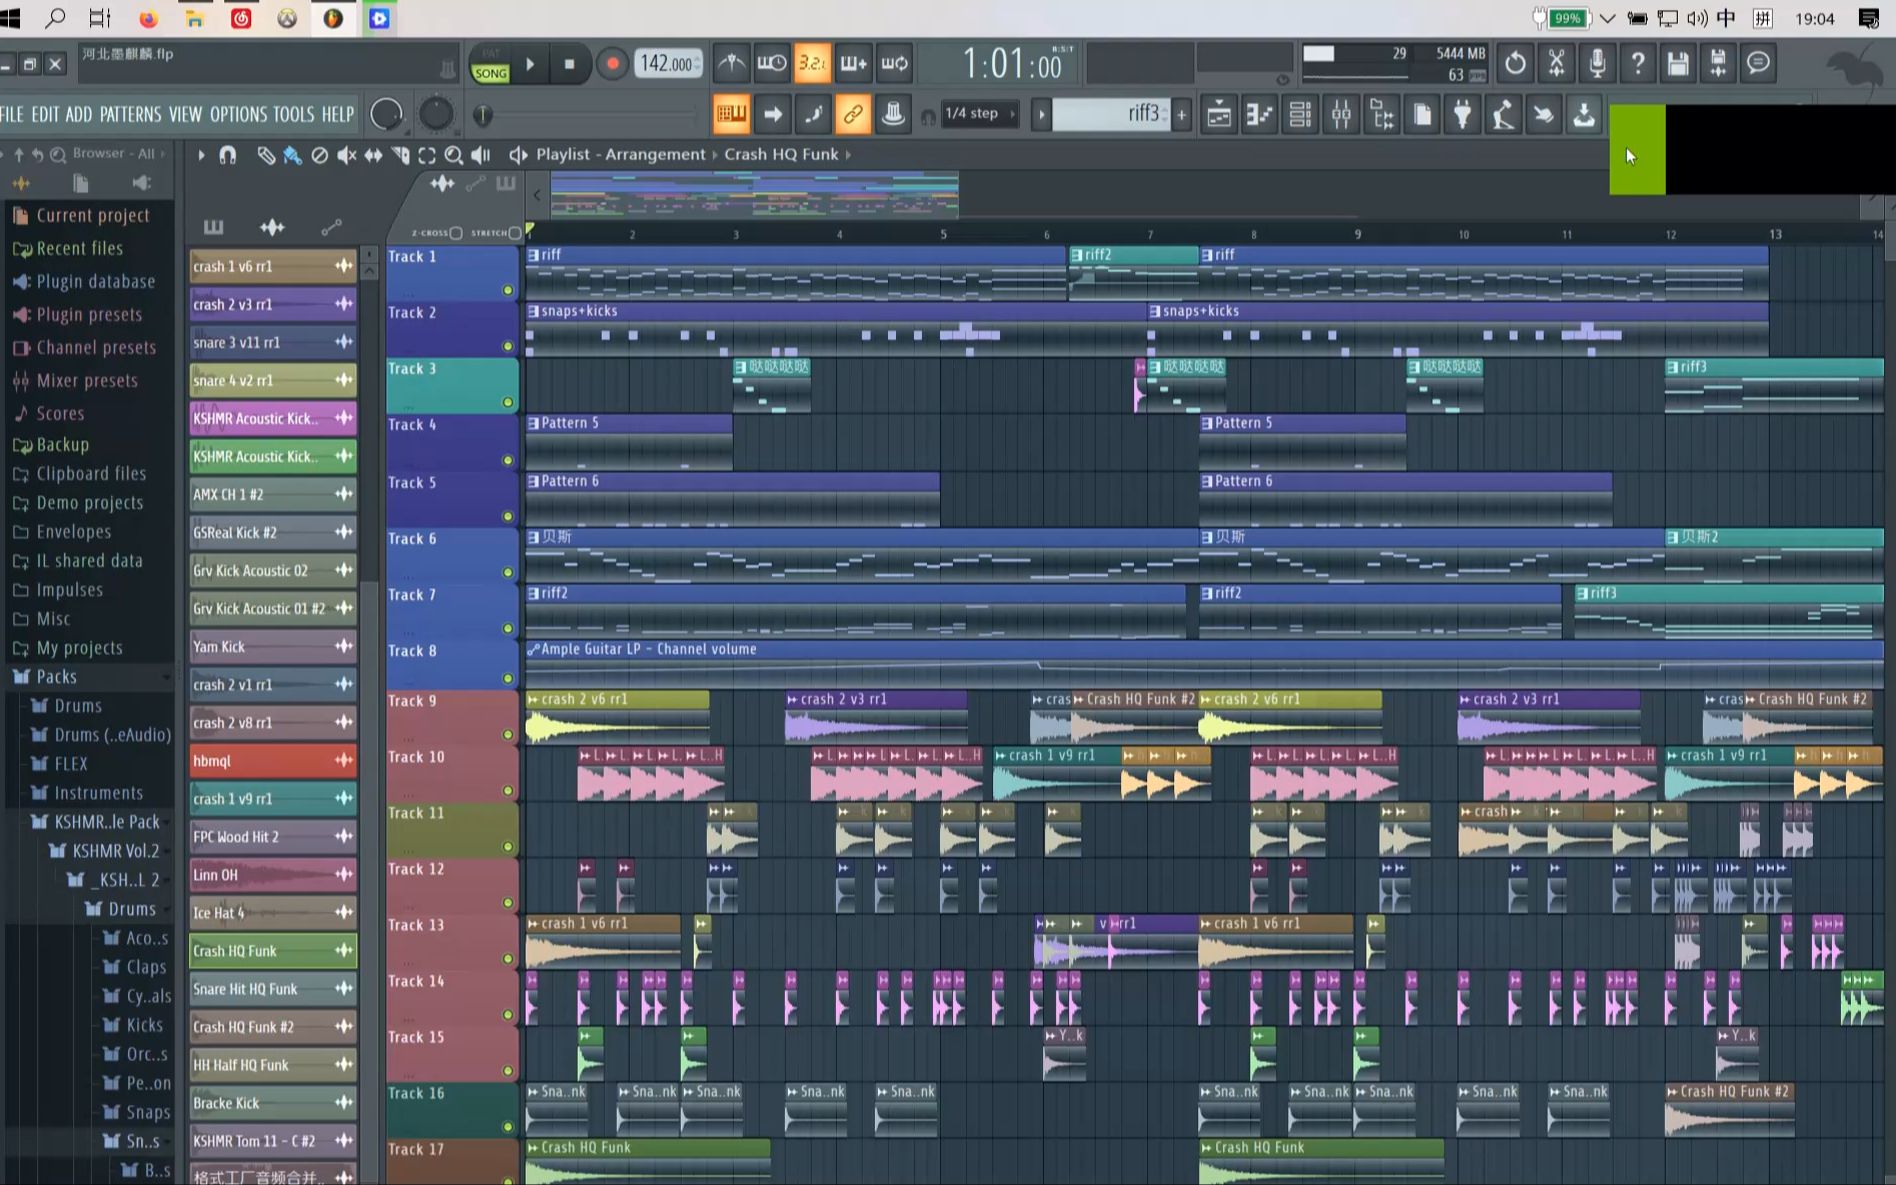Select the playlist Paint brush tool

(292, 155)
